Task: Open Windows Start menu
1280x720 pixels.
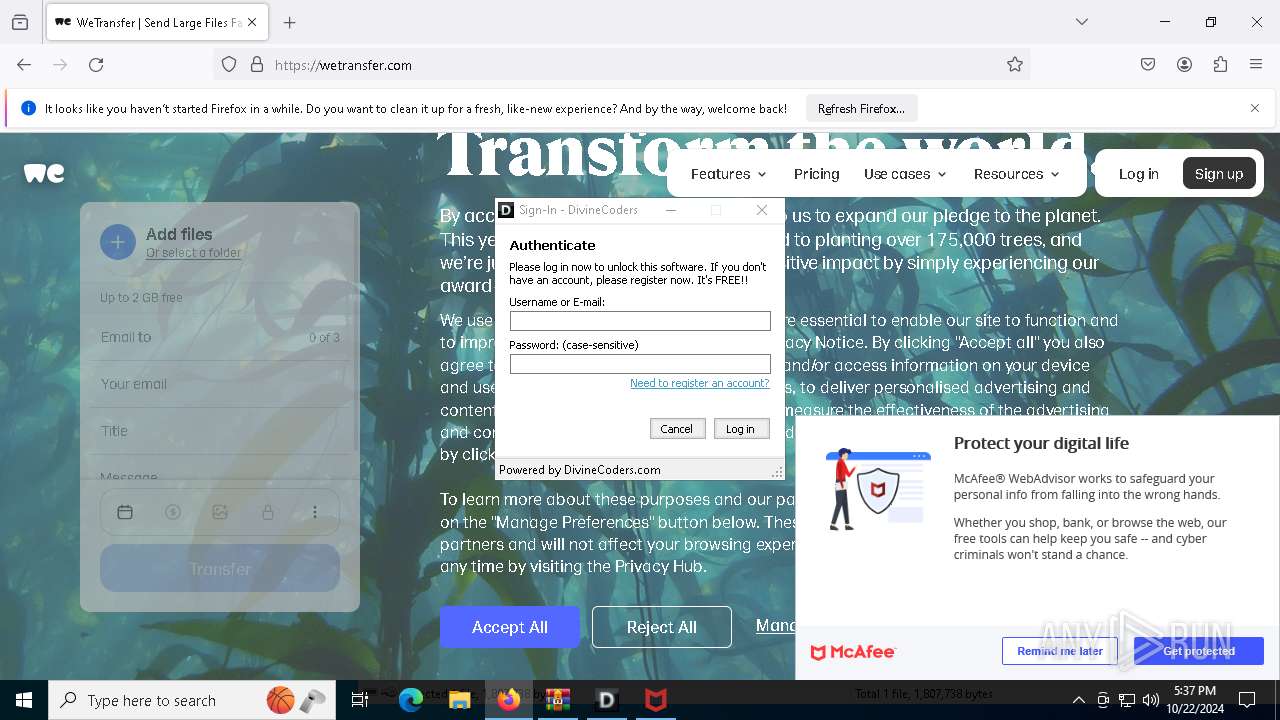Action: [24, 700]
